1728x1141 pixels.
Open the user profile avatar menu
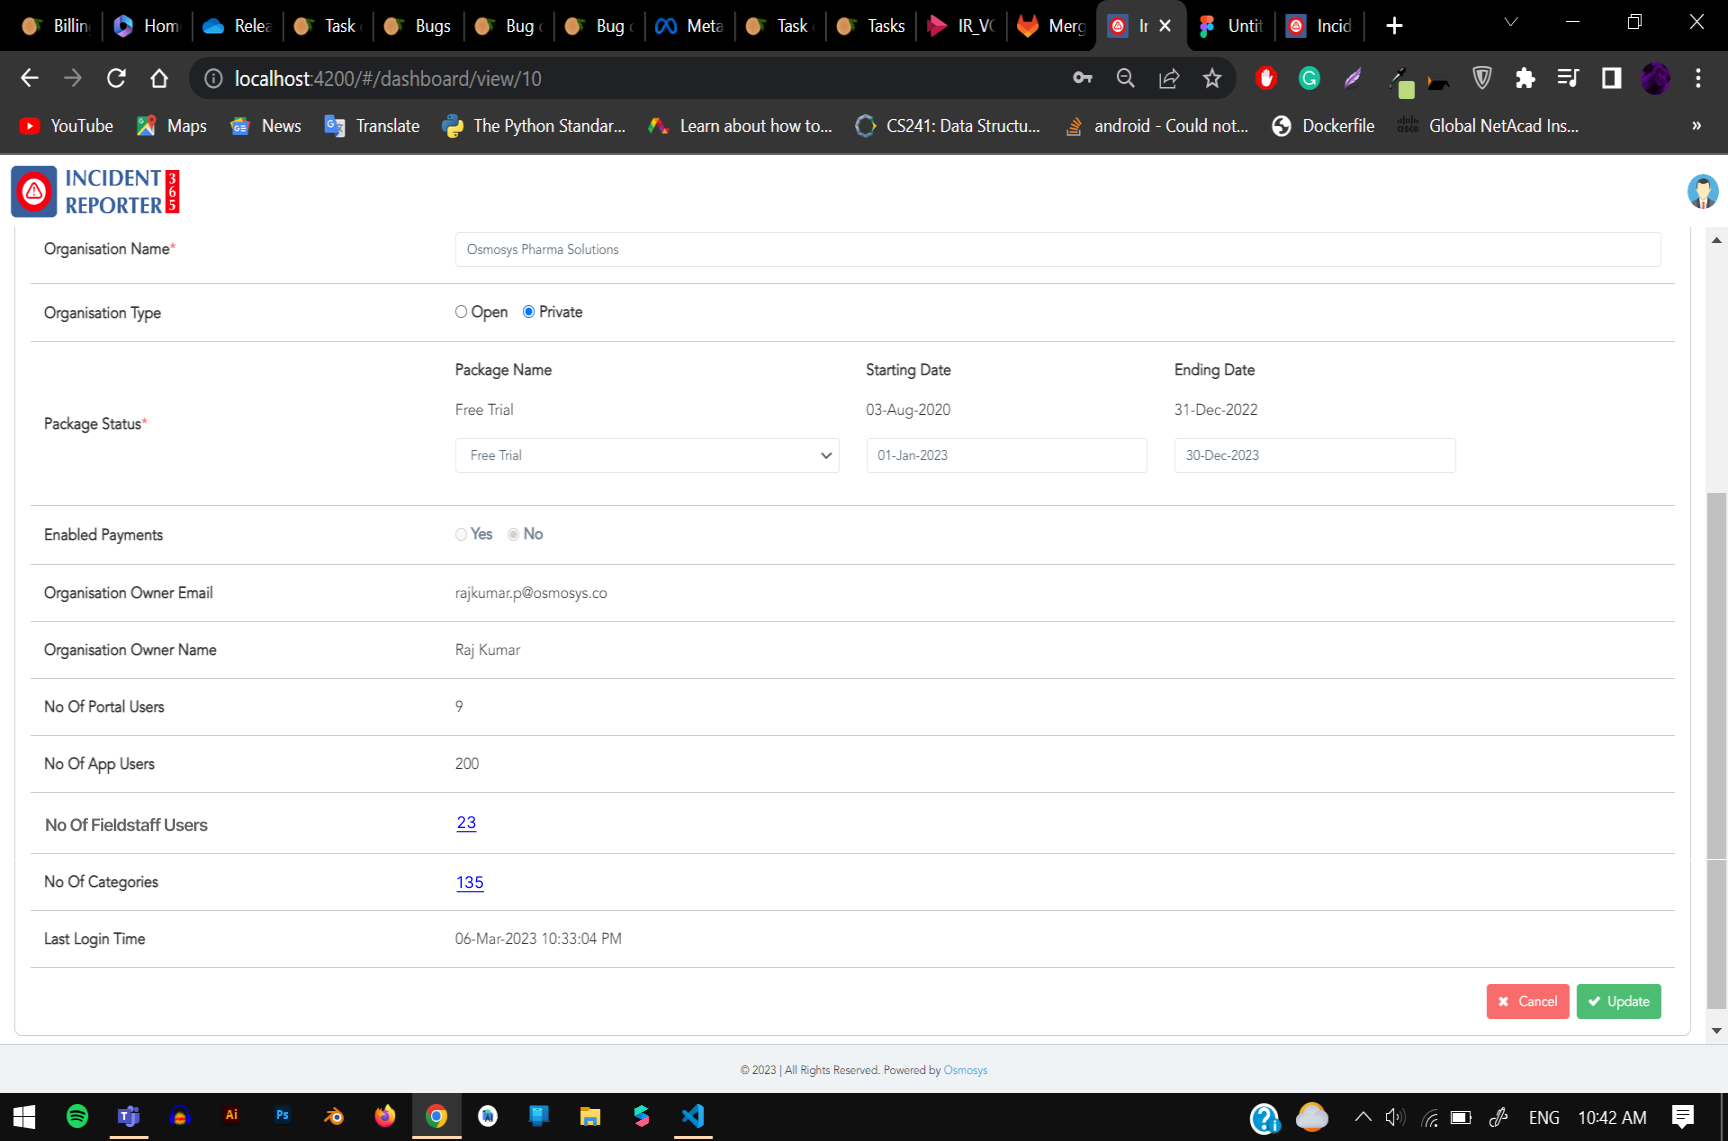click(x=1702, y=191)
